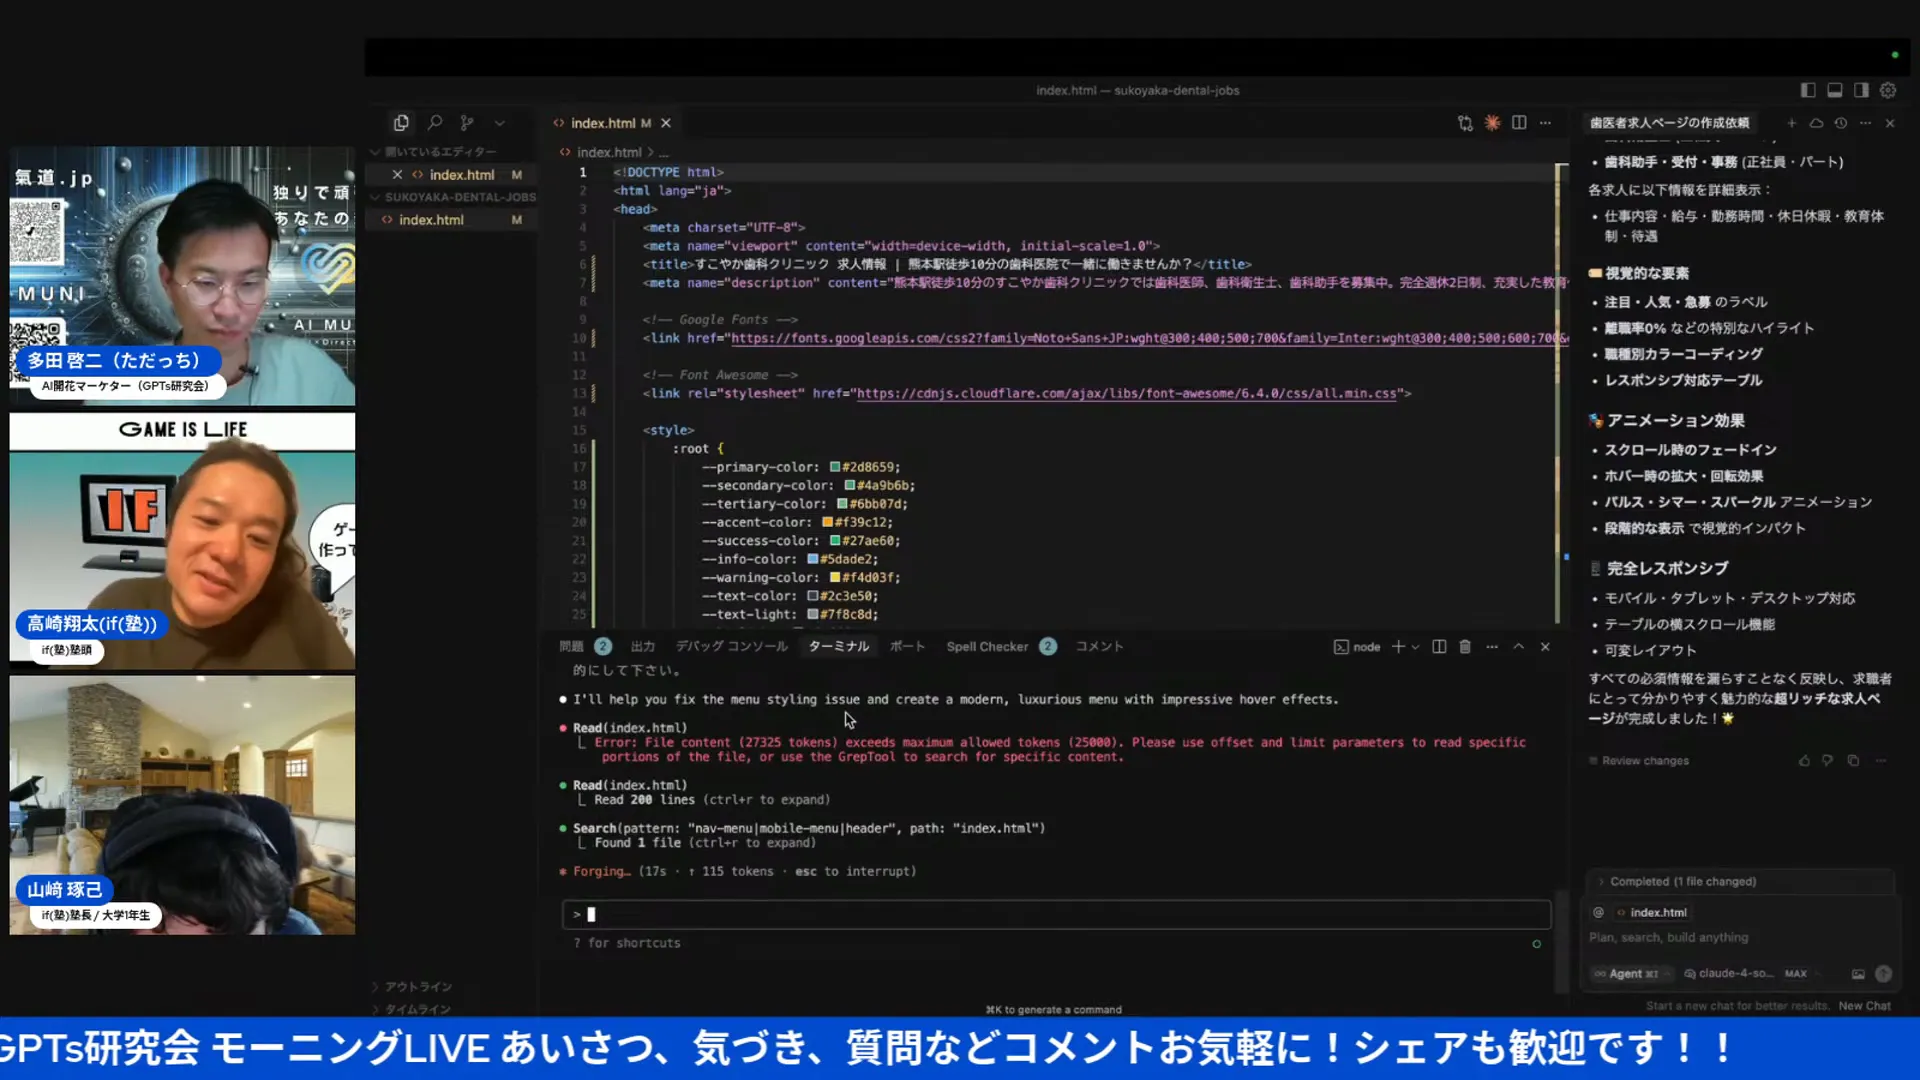Open chat history clock icon
The height and width of the screenshot is (1080, 1920).
click(1840, 123)
